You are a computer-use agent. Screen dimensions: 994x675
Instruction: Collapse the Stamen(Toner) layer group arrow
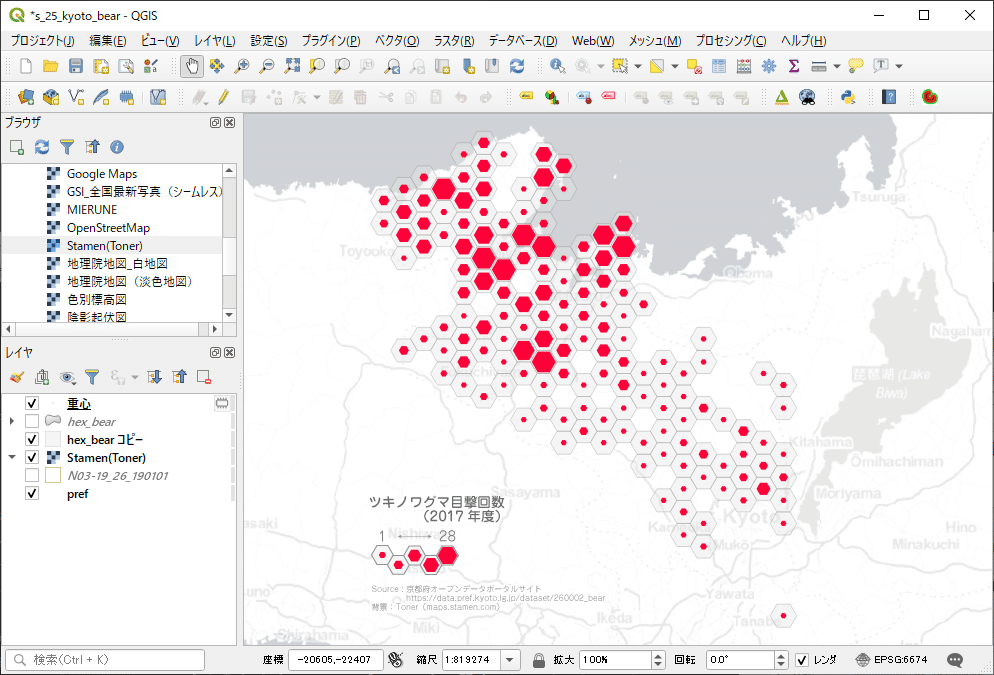coord(11,457)
